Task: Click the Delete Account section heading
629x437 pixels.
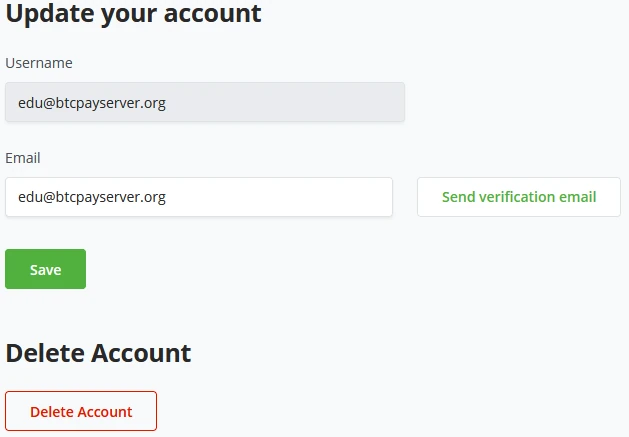Action: [x=98, y=352]
